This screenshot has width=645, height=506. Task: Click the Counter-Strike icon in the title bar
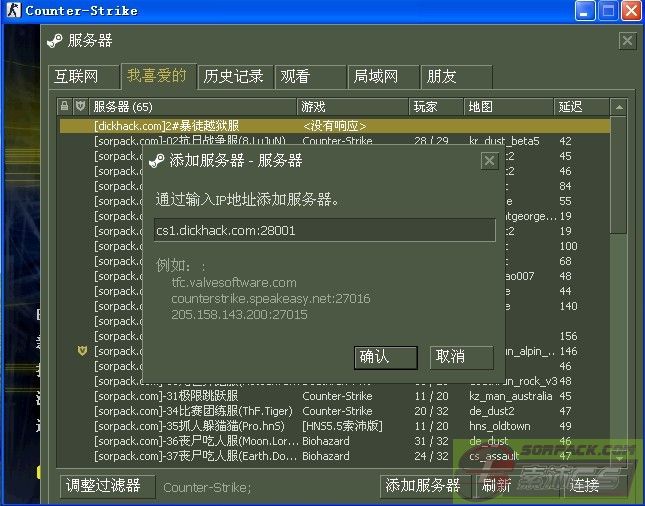point(12,11)
